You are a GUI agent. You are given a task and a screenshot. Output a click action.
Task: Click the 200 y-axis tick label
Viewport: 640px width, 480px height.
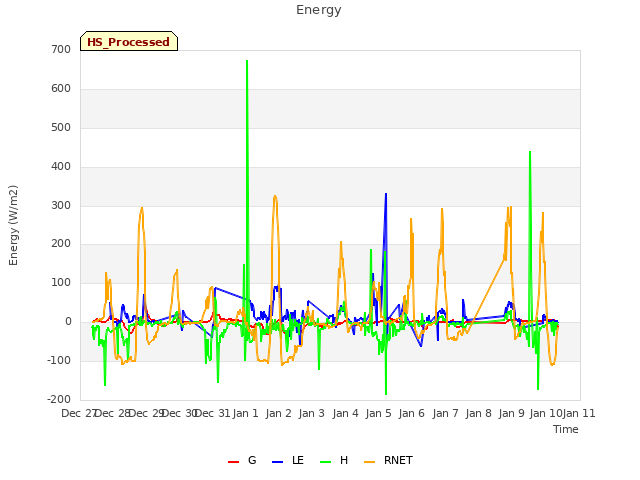pyautogui.click(x=61, y=244)
